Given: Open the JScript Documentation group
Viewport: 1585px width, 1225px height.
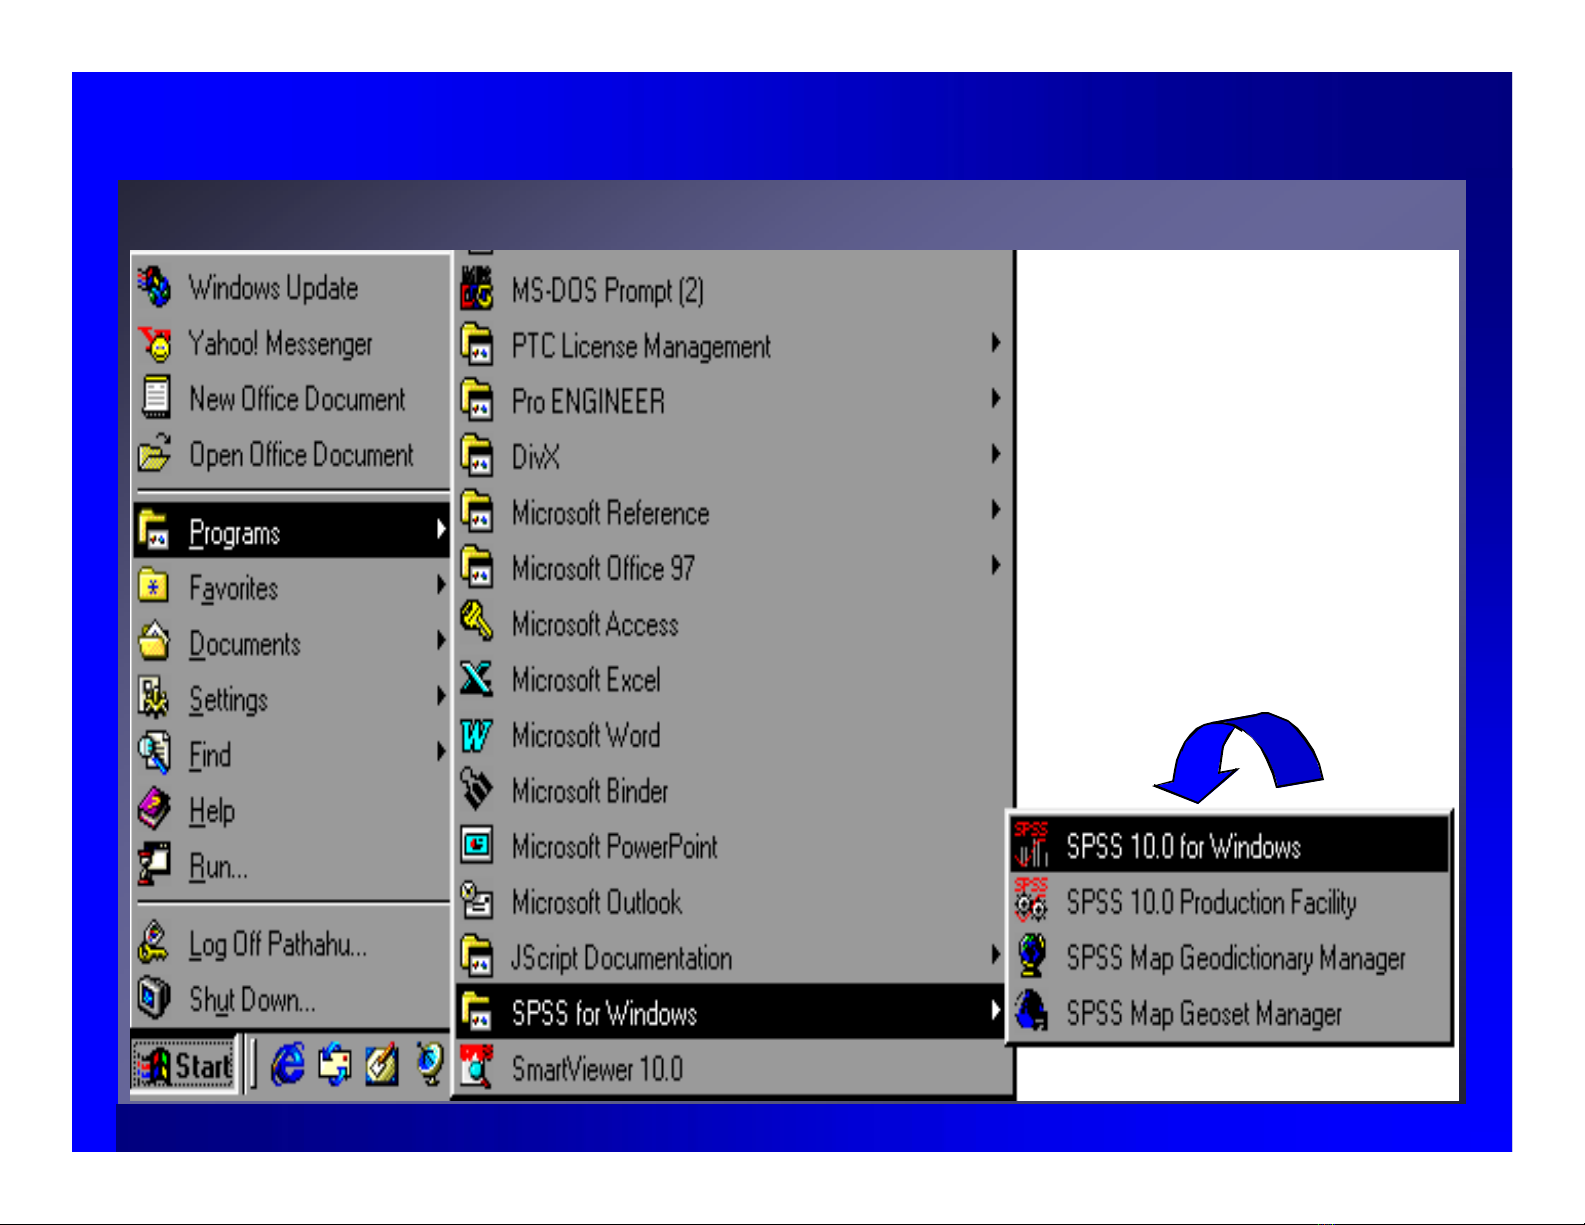Looking at the screenshot, I should 734,957.
